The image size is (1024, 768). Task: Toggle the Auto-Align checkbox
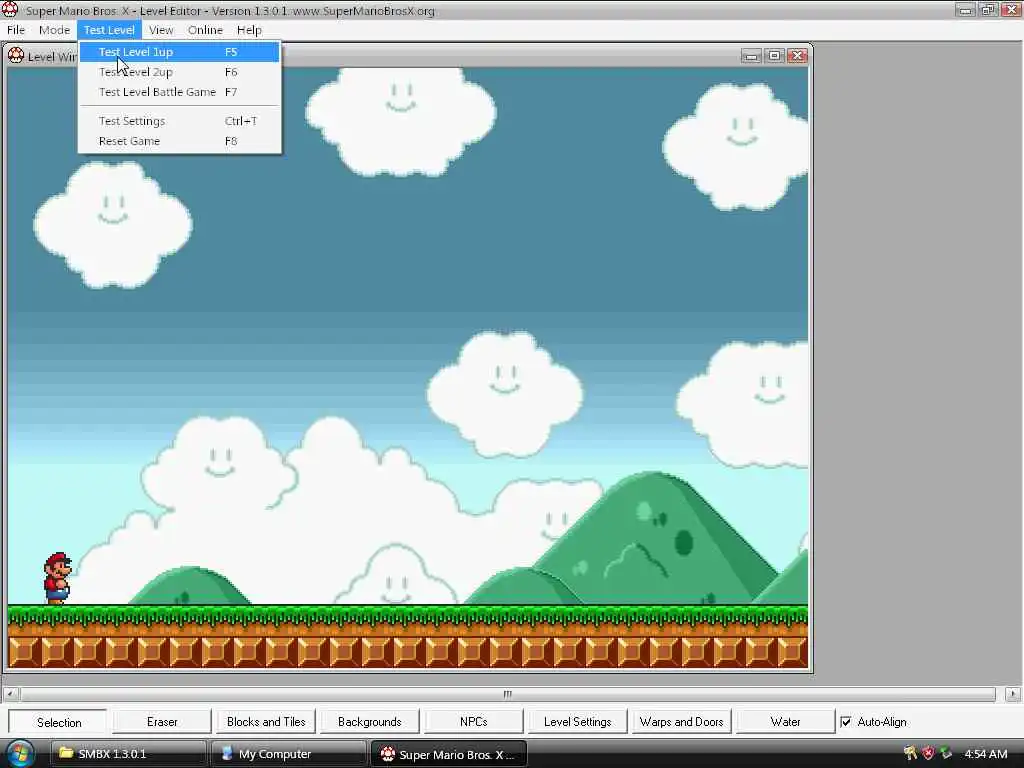pos(846,722)
